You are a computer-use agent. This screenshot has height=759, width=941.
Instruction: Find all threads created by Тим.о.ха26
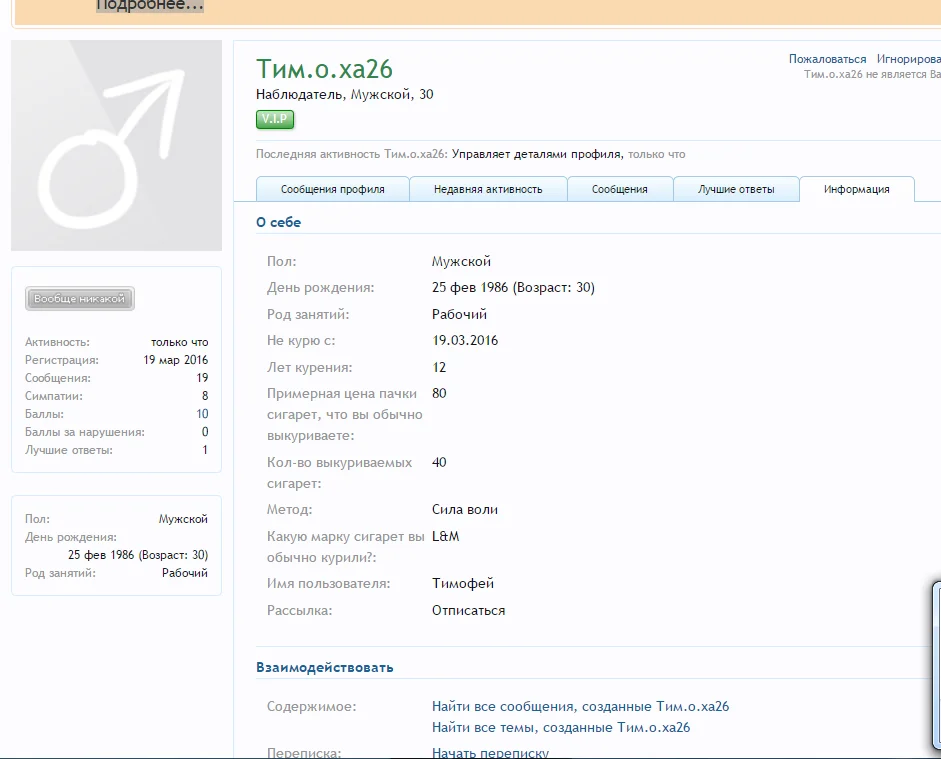pyautogui.click(x=560, y=727)
